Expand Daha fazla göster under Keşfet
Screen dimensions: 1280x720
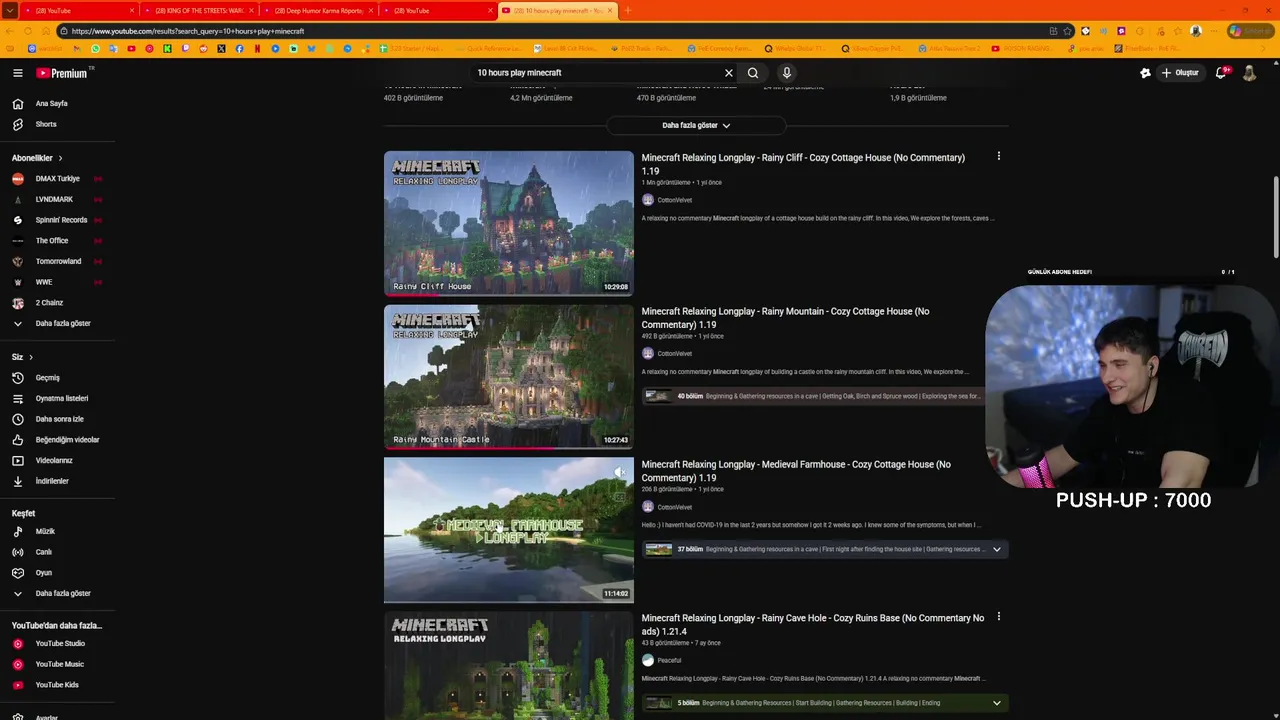point(62,593)
